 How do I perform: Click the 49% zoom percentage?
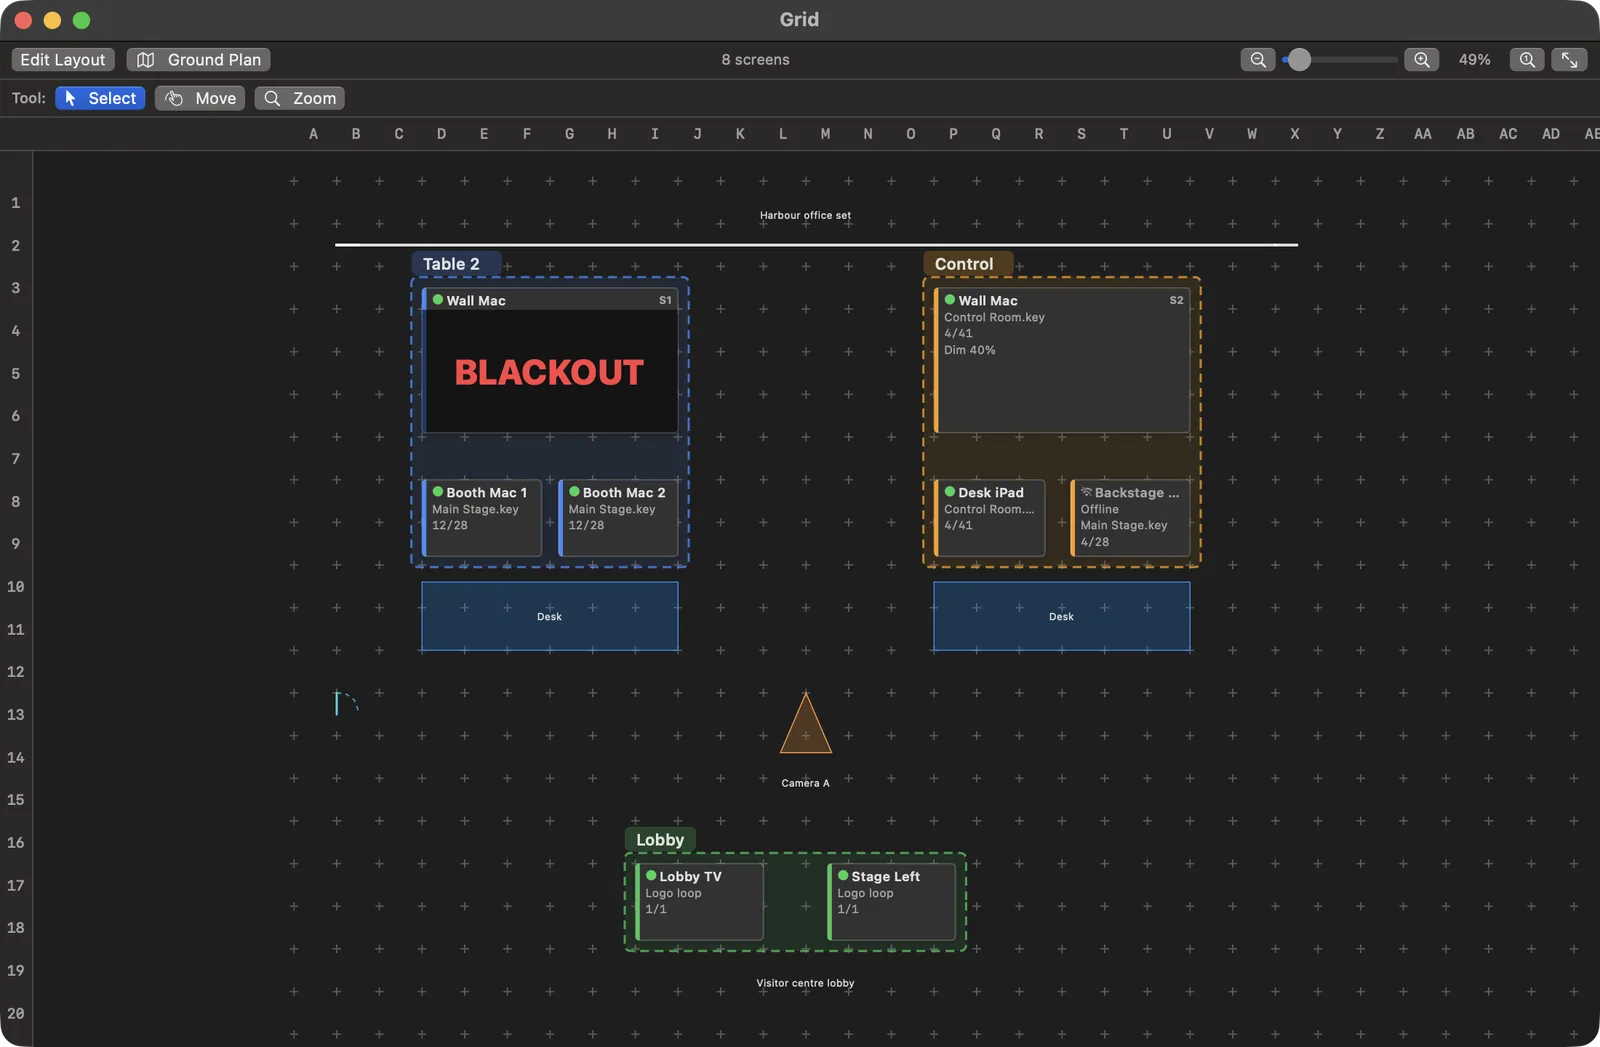1474,60
